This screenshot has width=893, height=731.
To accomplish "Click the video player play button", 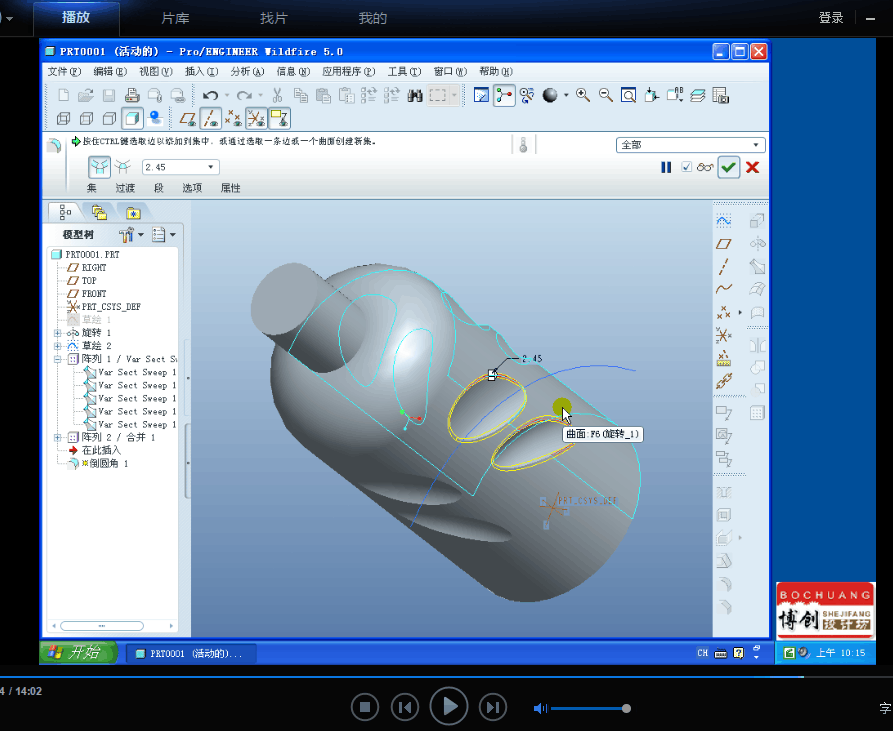I will point(449,707).
